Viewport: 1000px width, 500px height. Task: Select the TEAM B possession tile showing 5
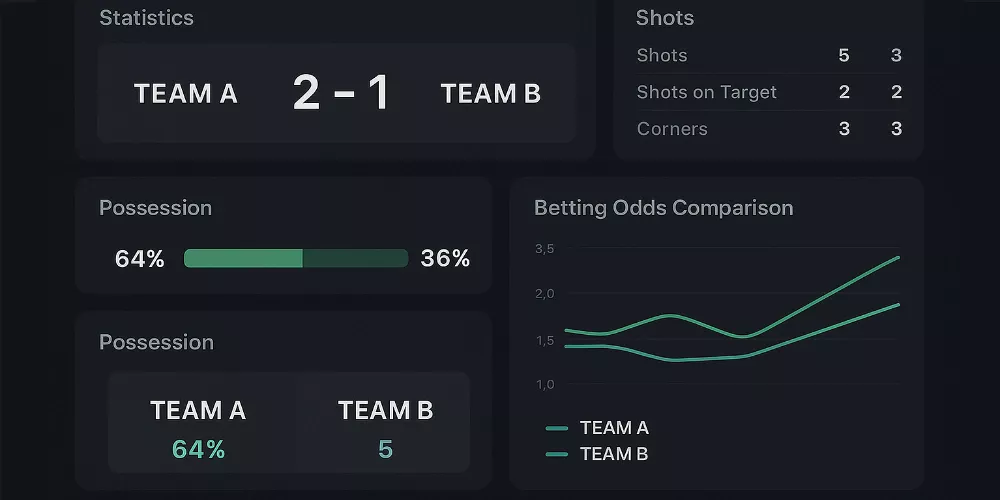tap(385, 428)
